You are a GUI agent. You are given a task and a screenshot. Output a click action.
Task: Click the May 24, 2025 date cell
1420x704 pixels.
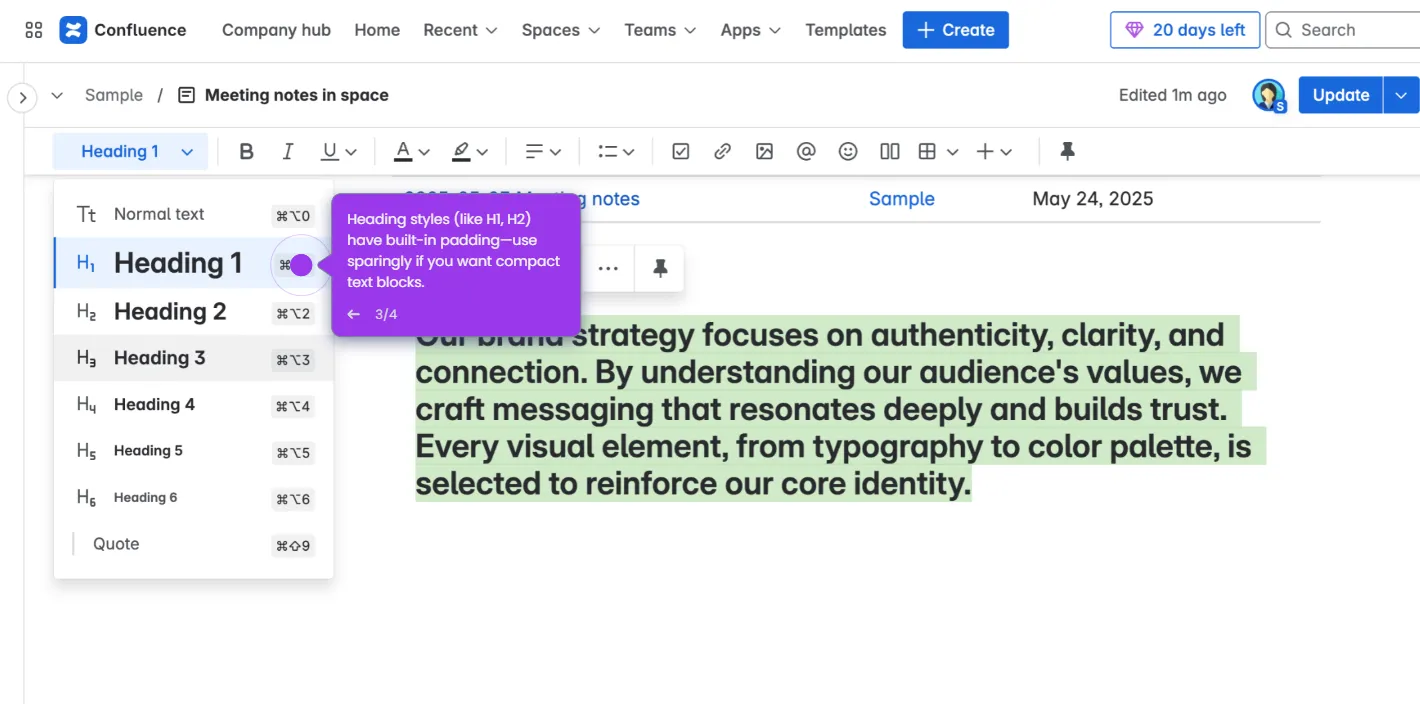point(1093,199)
